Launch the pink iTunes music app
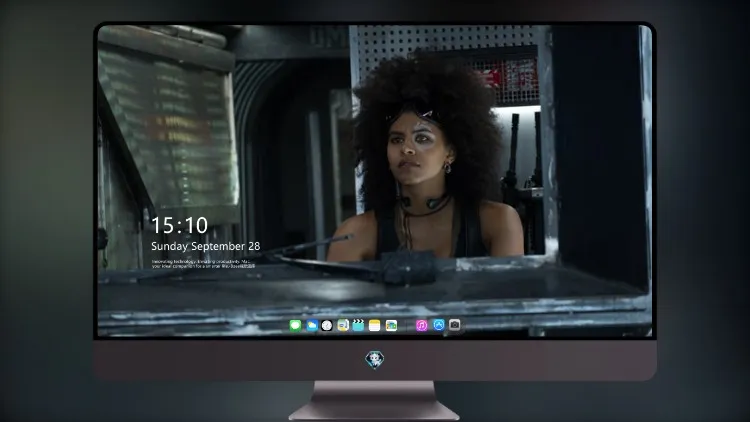This screenshot has width=750, height=422. pyautogui.click(x=421, y=325)
